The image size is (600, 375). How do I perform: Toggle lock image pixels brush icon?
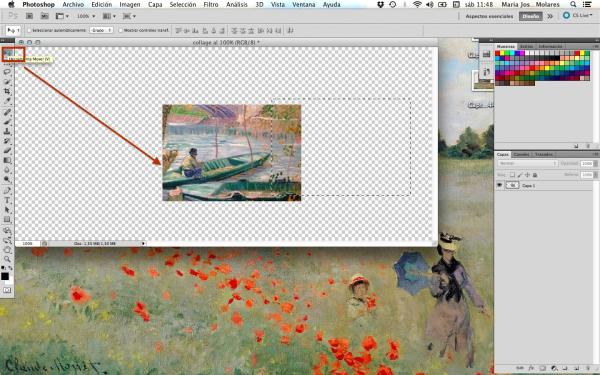pos(520,175)
